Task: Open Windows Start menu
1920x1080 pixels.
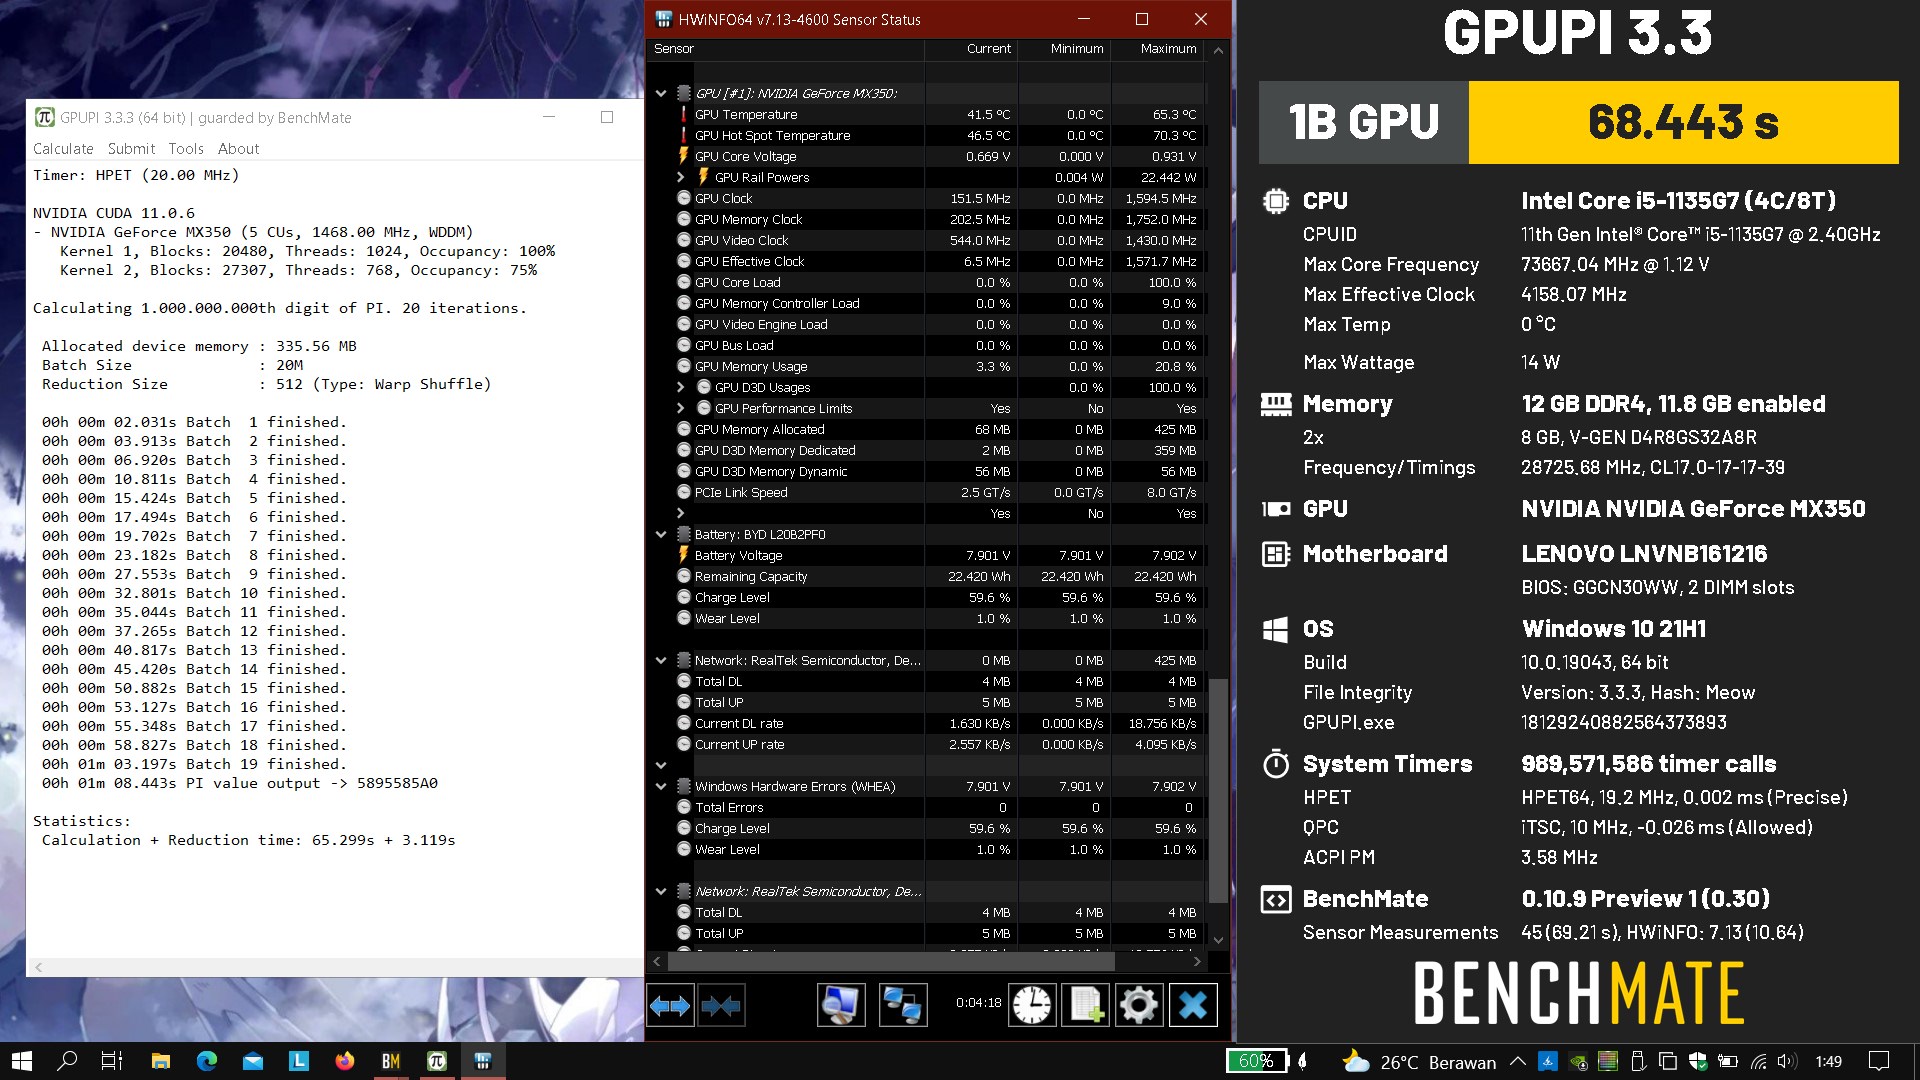Action: tap(21, 1061)
